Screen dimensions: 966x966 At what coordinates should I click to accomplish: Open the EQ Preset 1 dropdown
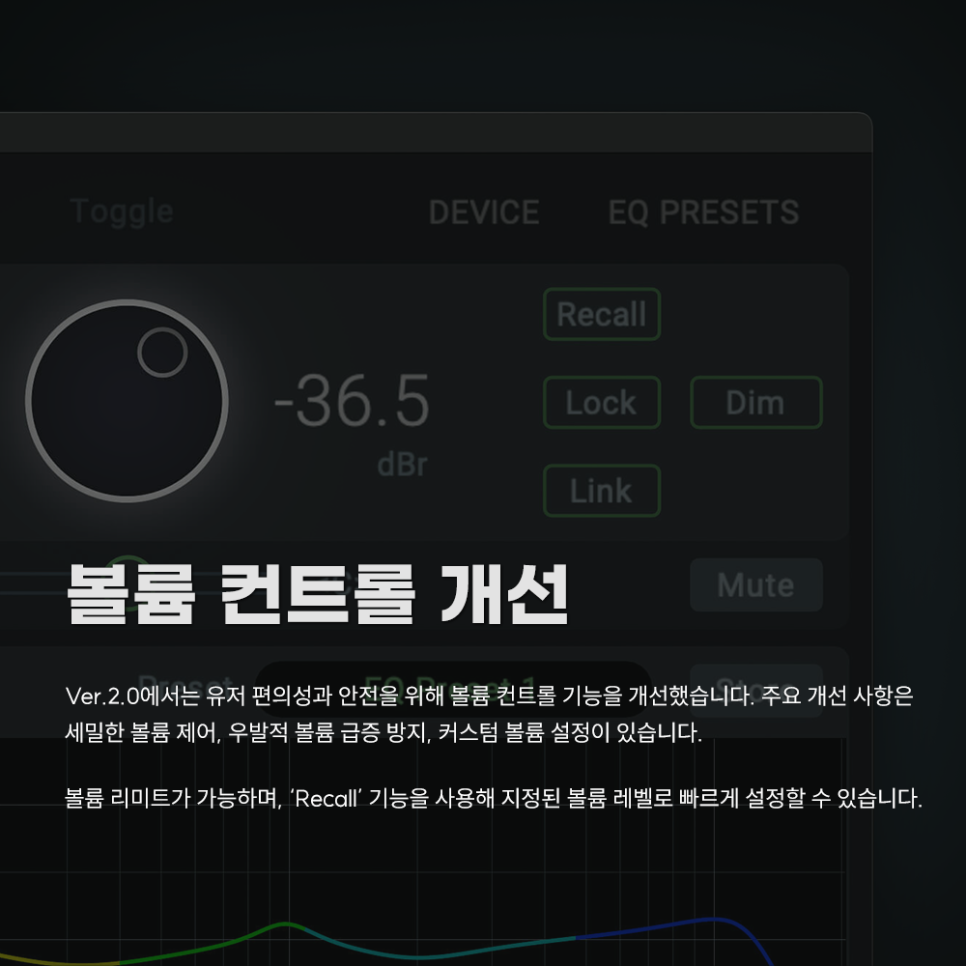453,688
